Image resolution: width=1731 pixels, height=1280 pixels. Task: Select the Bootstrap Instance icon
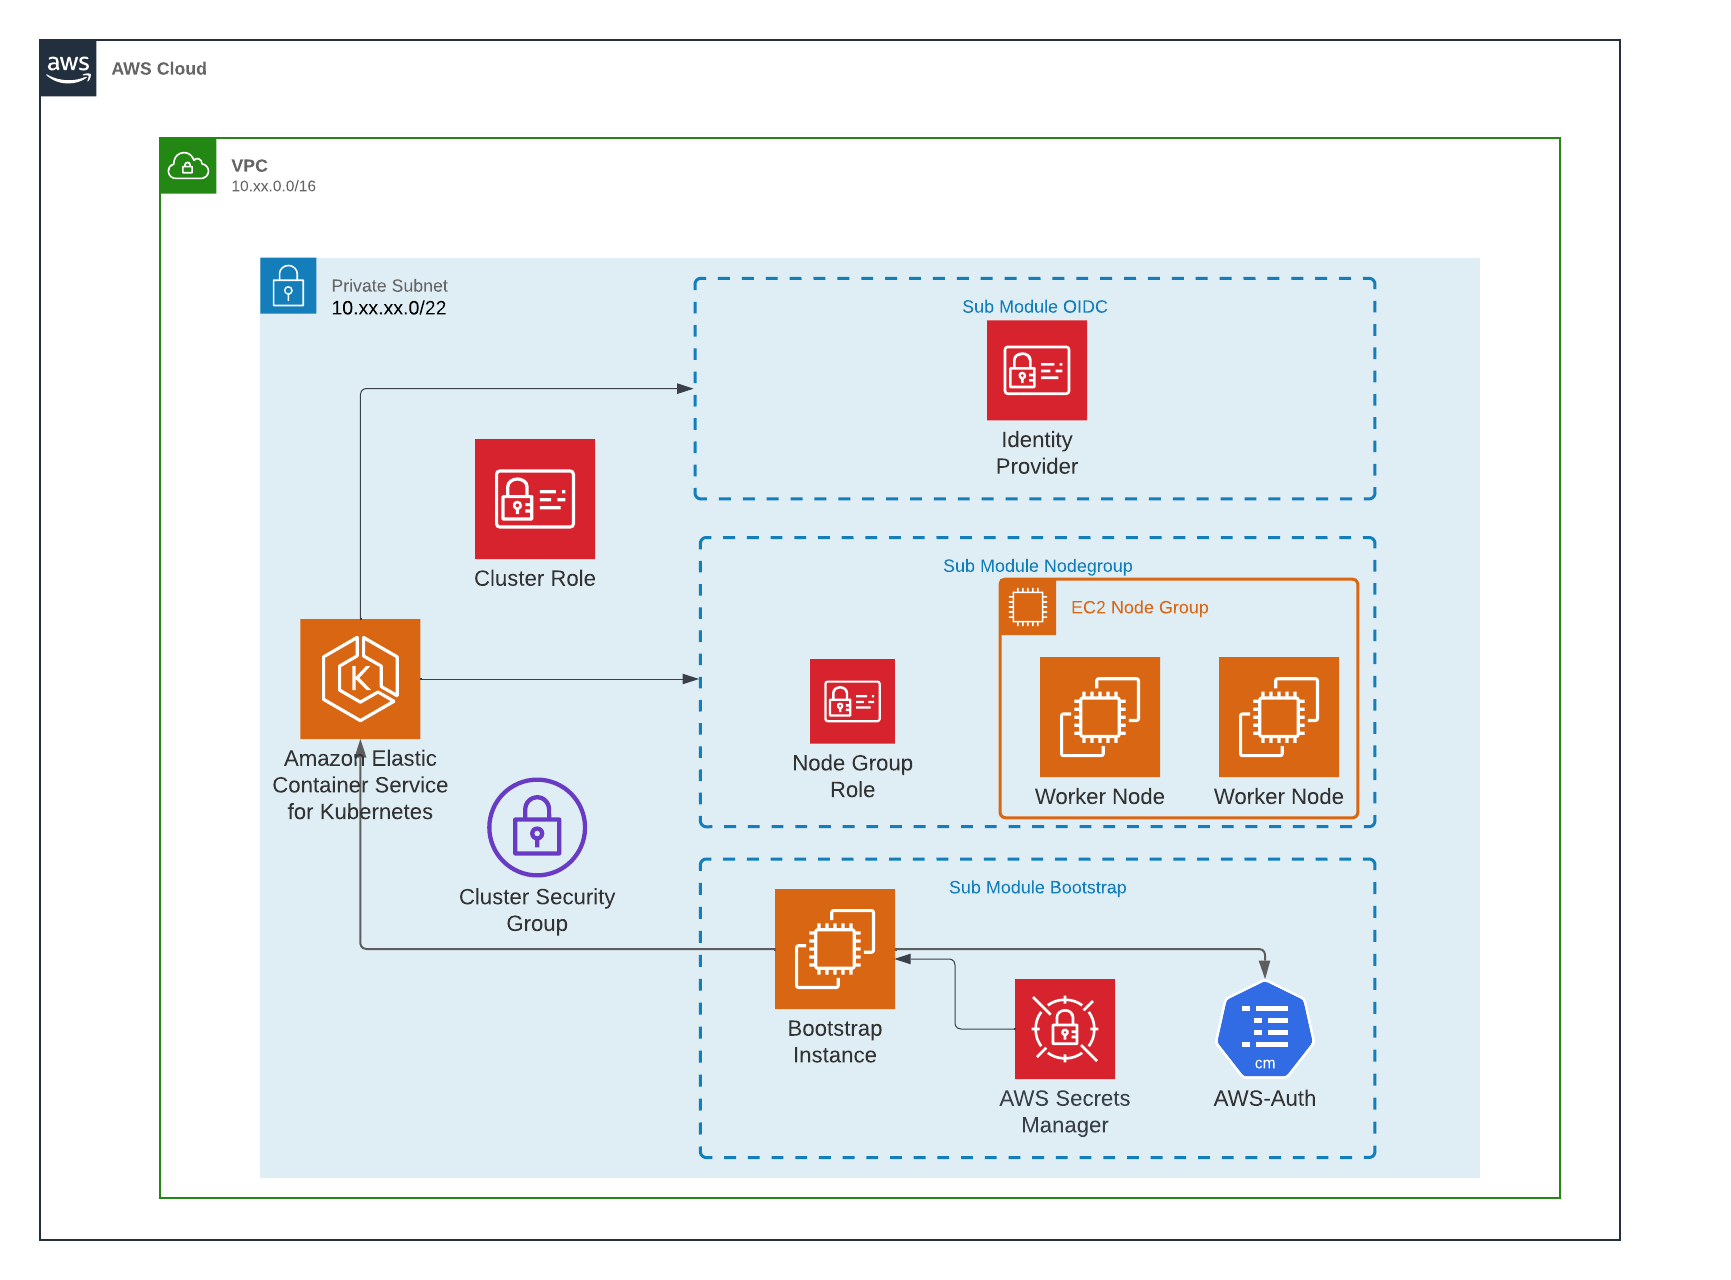tap(835, 949)
